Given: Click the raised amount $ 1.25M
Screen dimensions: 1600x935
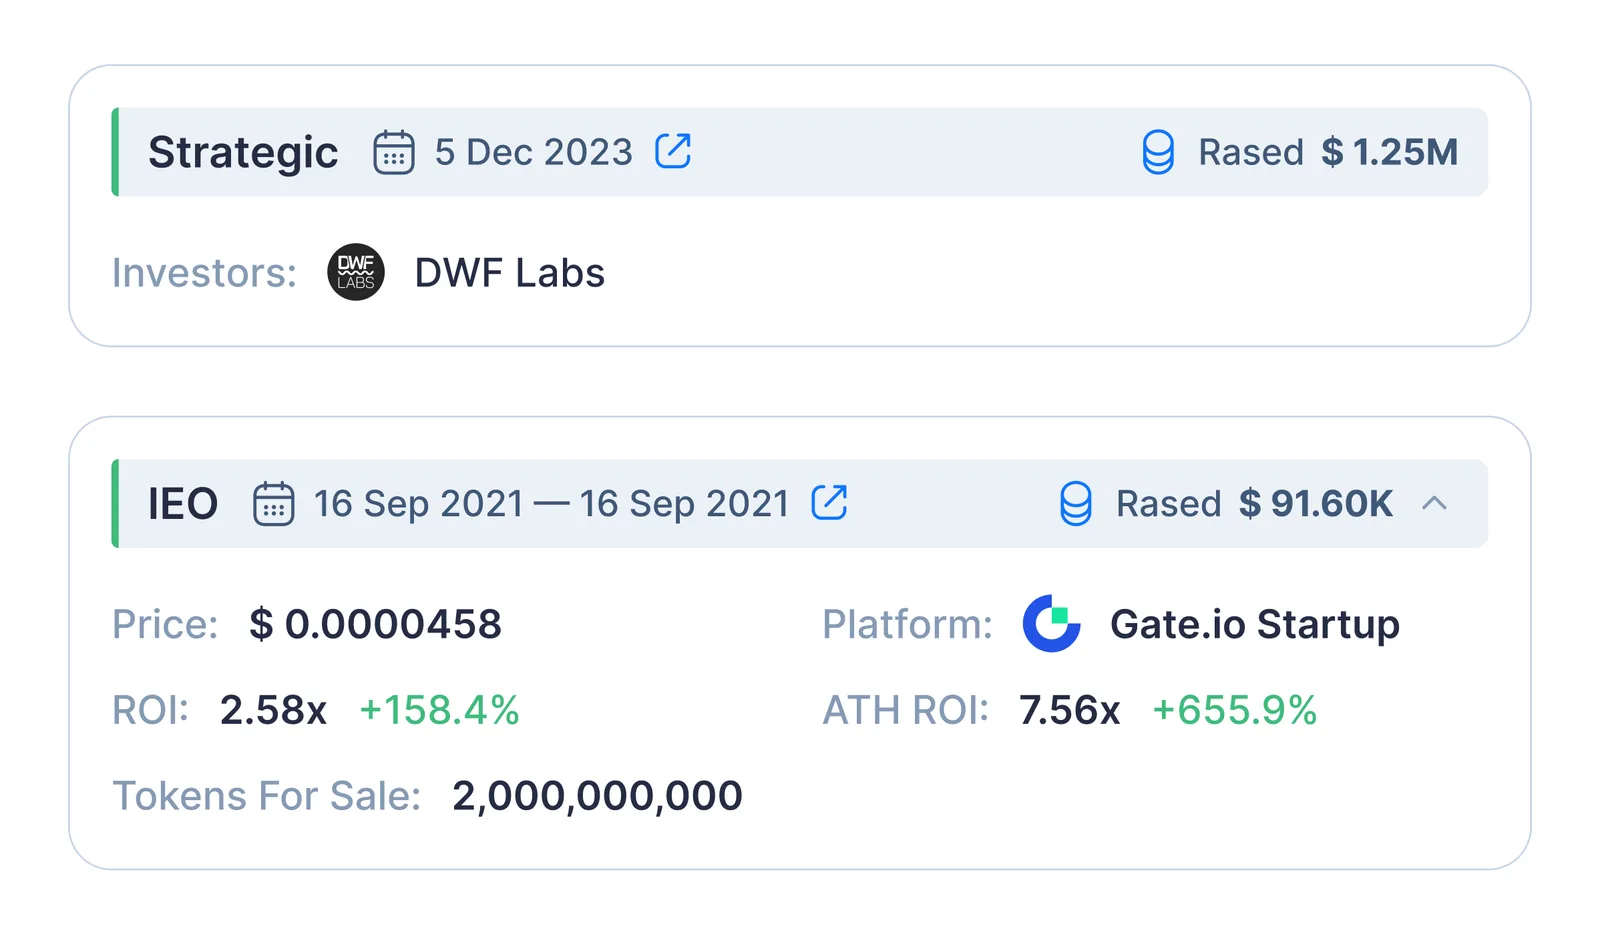Looking at the screenshot, I should tap(1389, 152).
